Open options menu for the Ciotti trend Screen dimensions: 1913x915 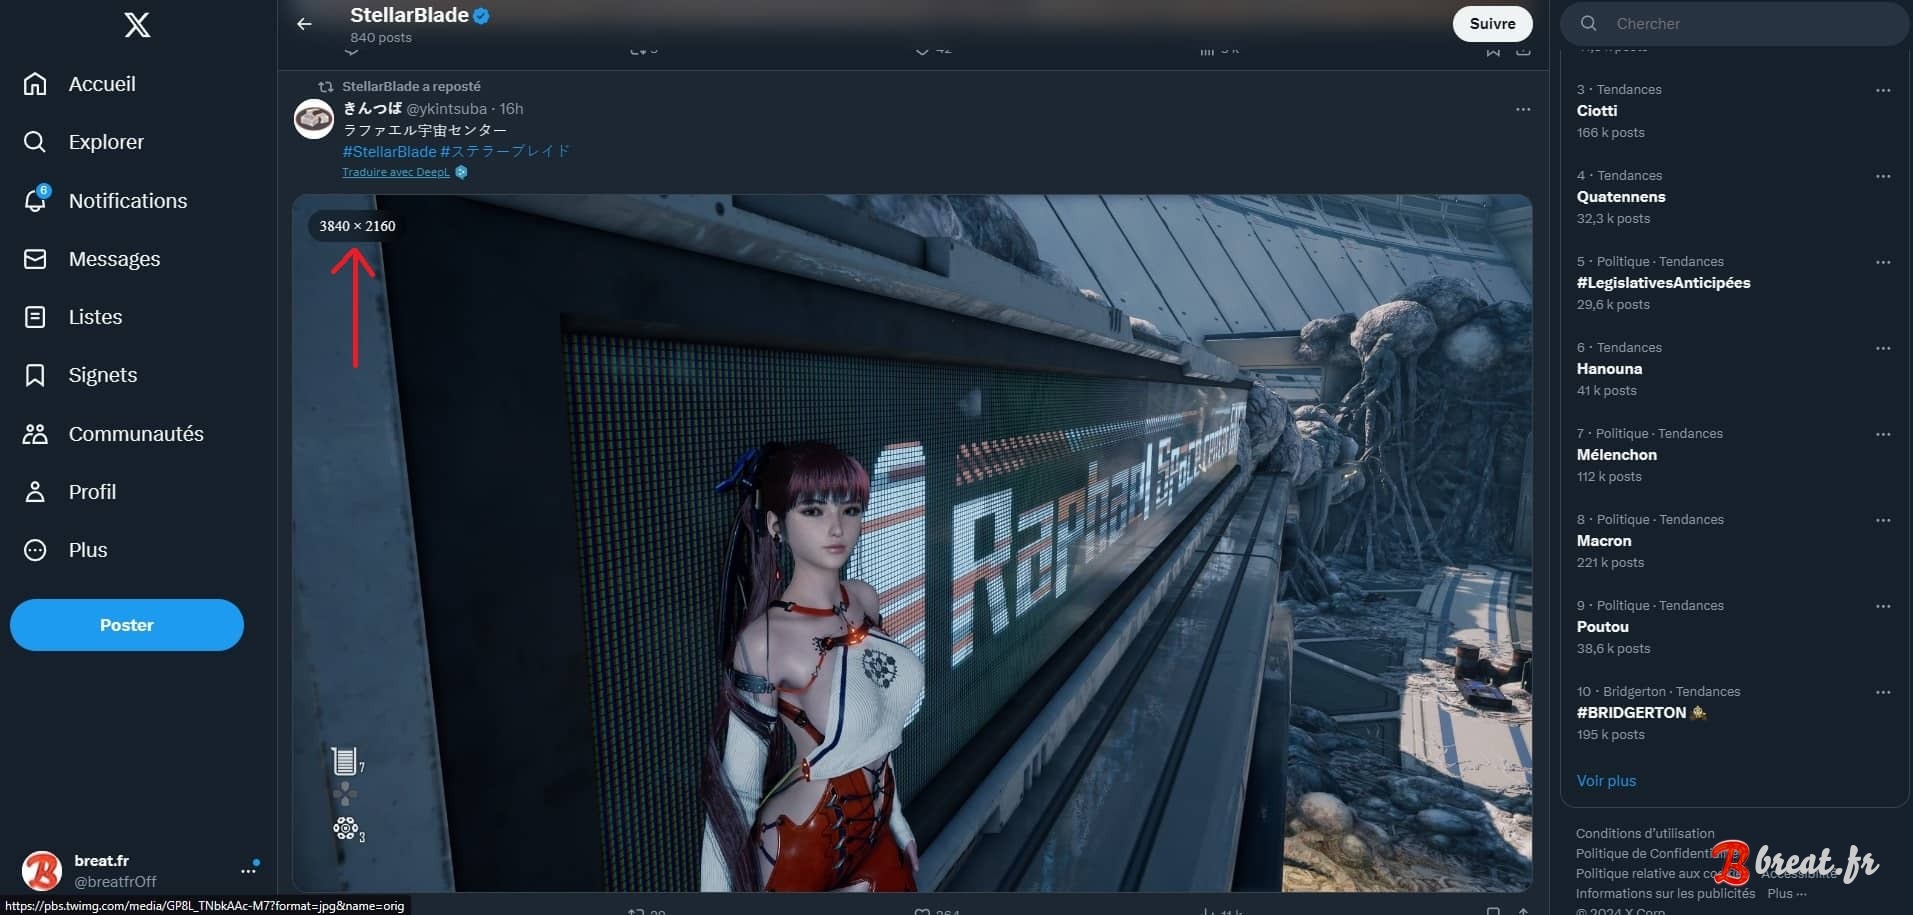(1886, 90)
